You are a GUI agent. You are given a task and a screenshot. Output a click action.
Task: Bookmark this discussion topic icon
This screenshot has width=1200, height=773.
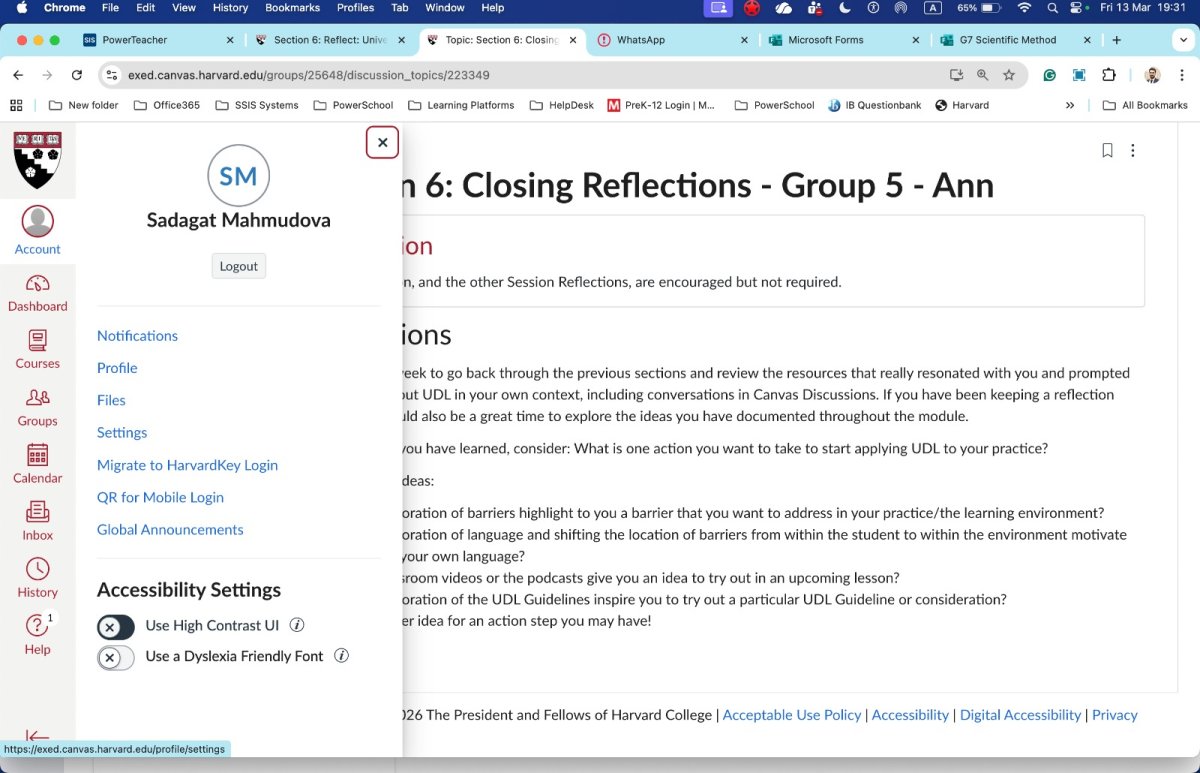coord(1107,150)
